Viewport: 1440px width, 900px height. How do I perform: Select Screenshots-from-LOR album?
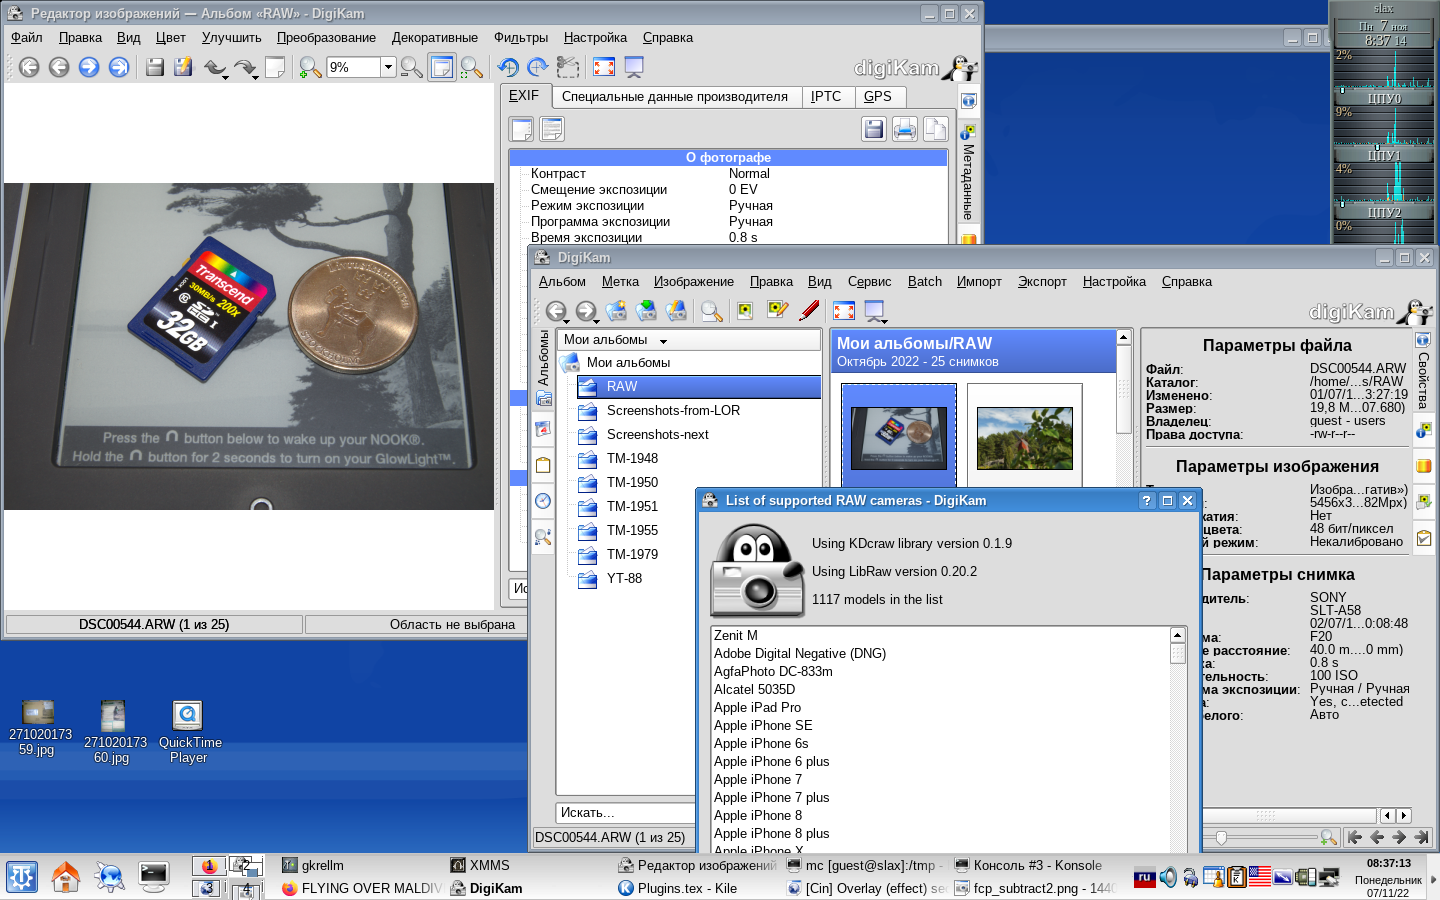click(673, 410)
